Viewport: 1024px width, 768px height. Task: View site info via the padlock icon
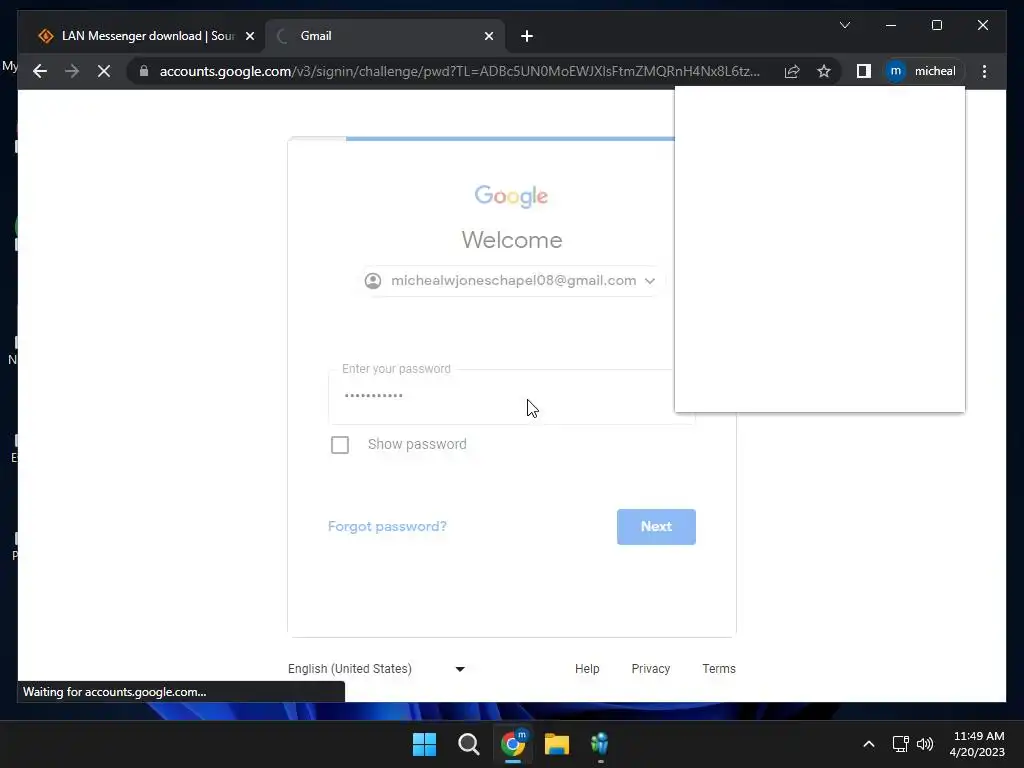tap(144, 71)
